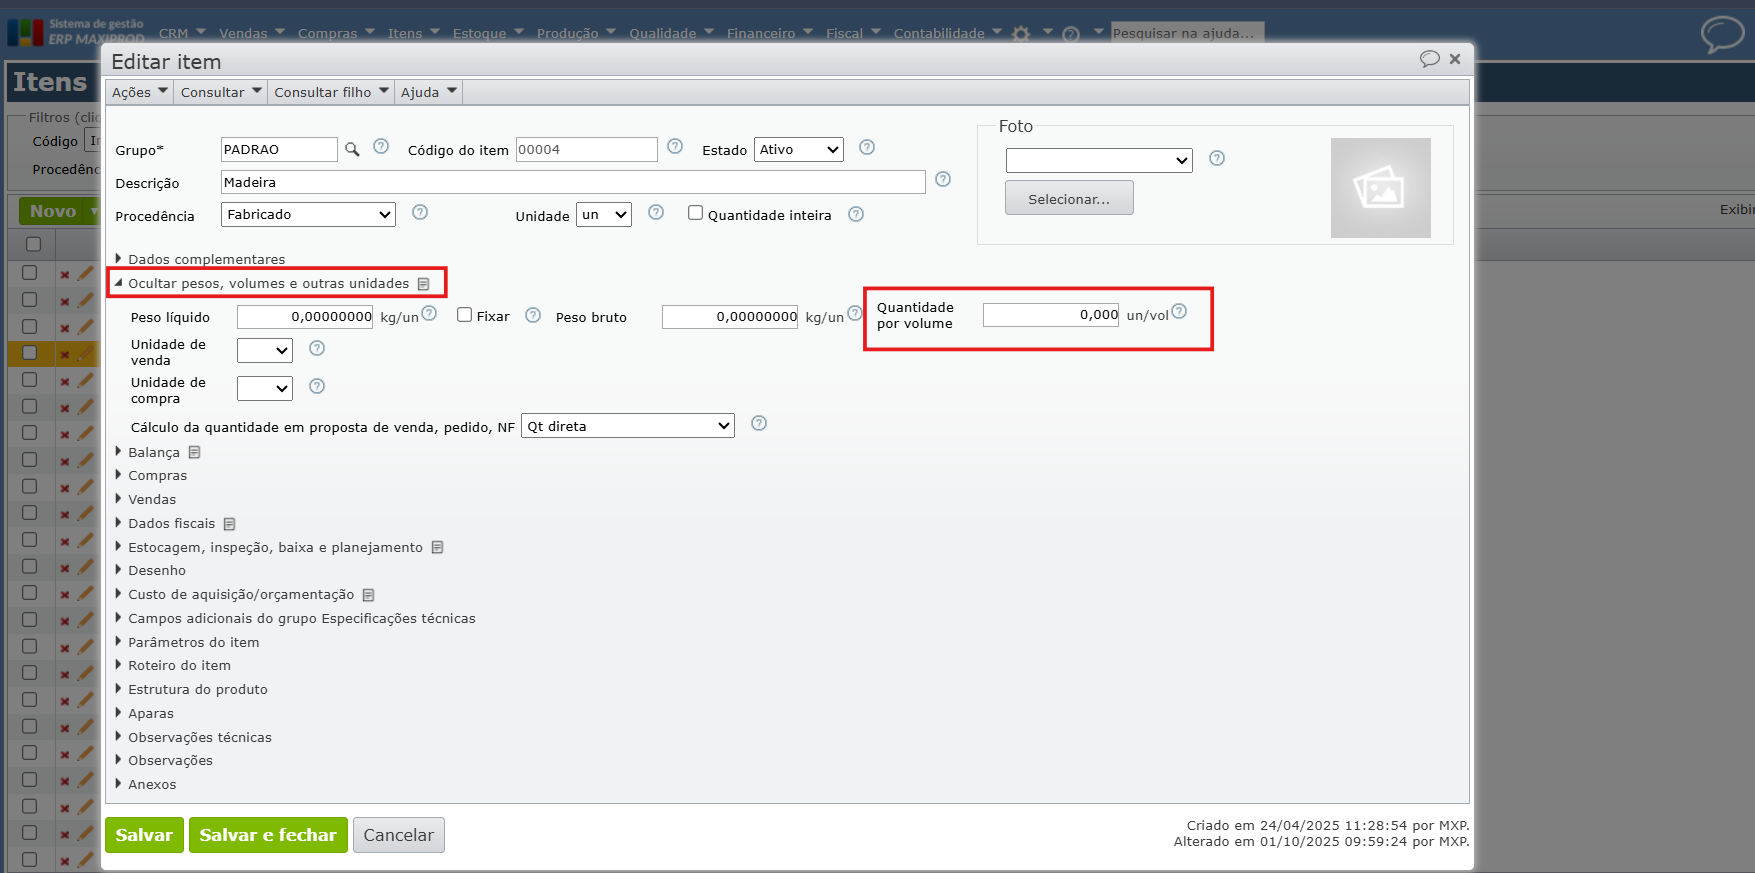Open the Unidade dropdown showing un

[x=604, y=214]
